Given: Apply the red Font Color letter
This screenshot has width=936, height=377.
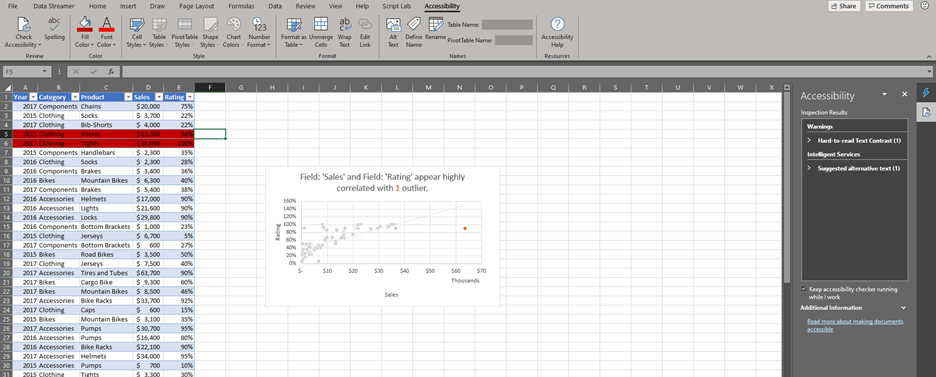Looking at the screenshot, I should (x=106, y=24).
